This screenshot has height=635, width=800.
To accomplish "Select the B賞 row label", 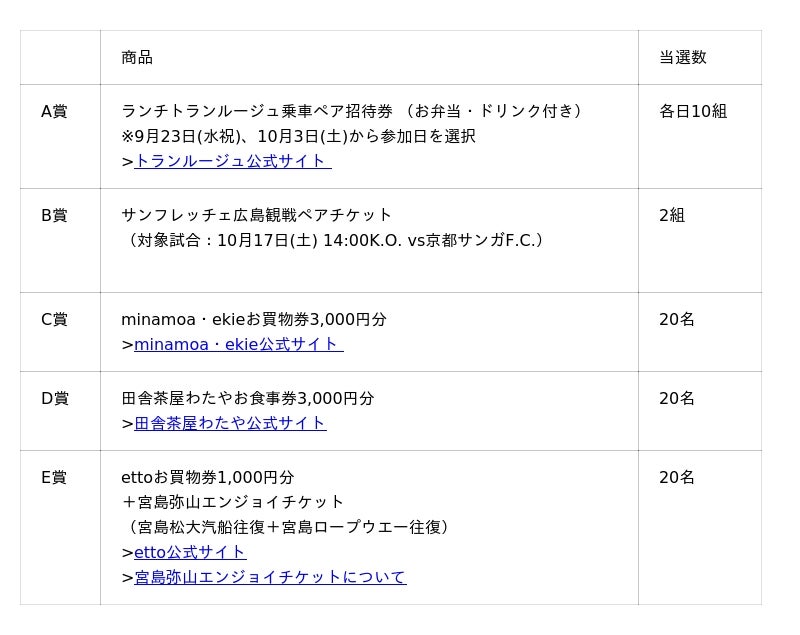I will [54, 215].
